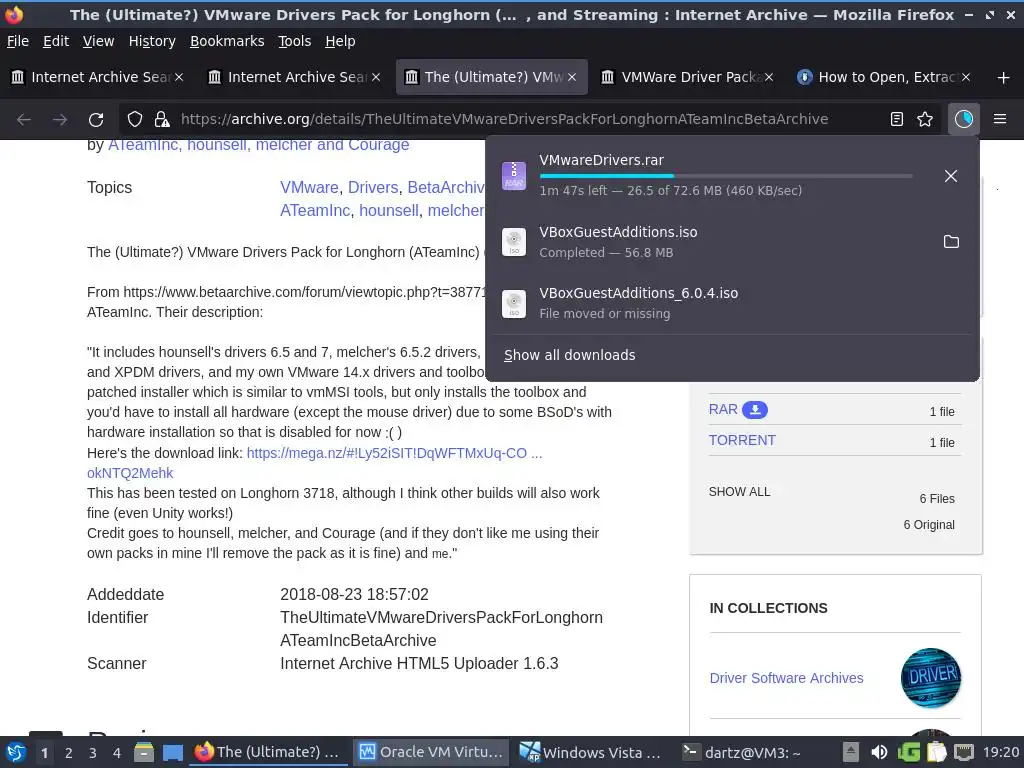1024x768 pixels.
Task: Open file manager icon in taskbar
Action: pyautogui.click(x=144, y=753)
